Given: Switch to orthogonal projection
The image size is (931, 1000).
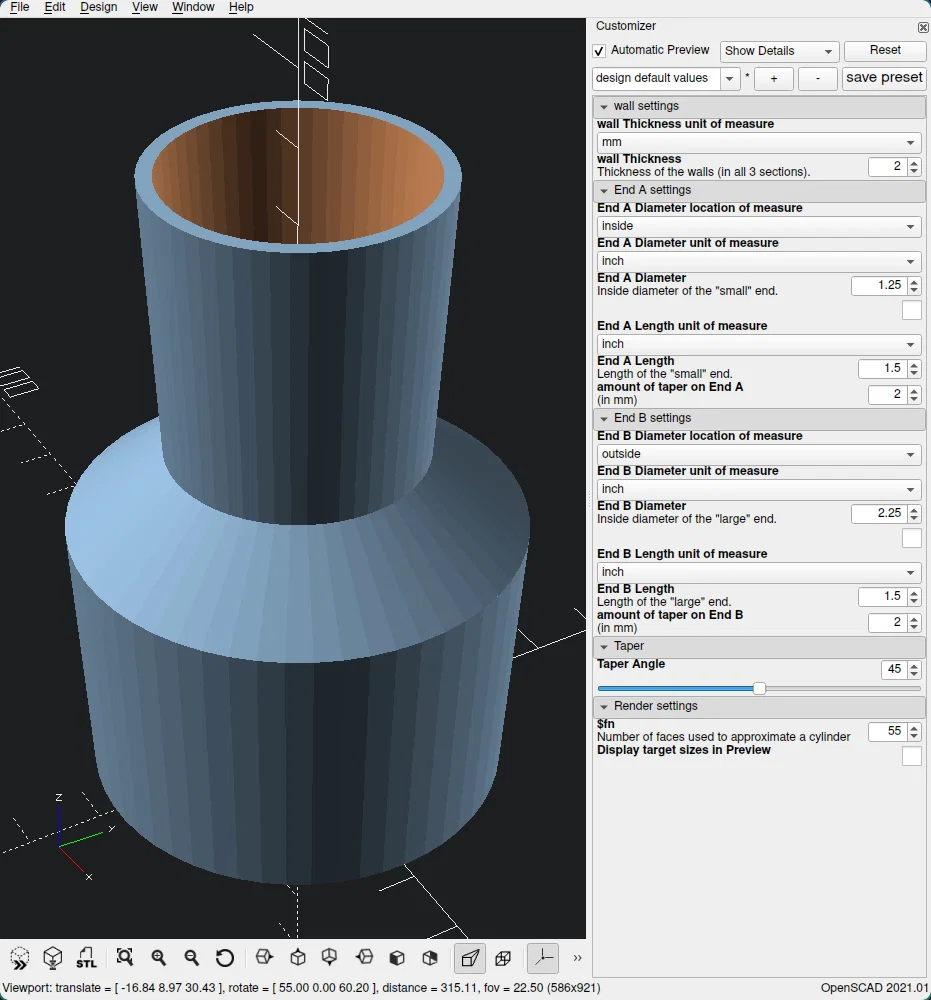Looking at the screenshot, I should [503, 958].
